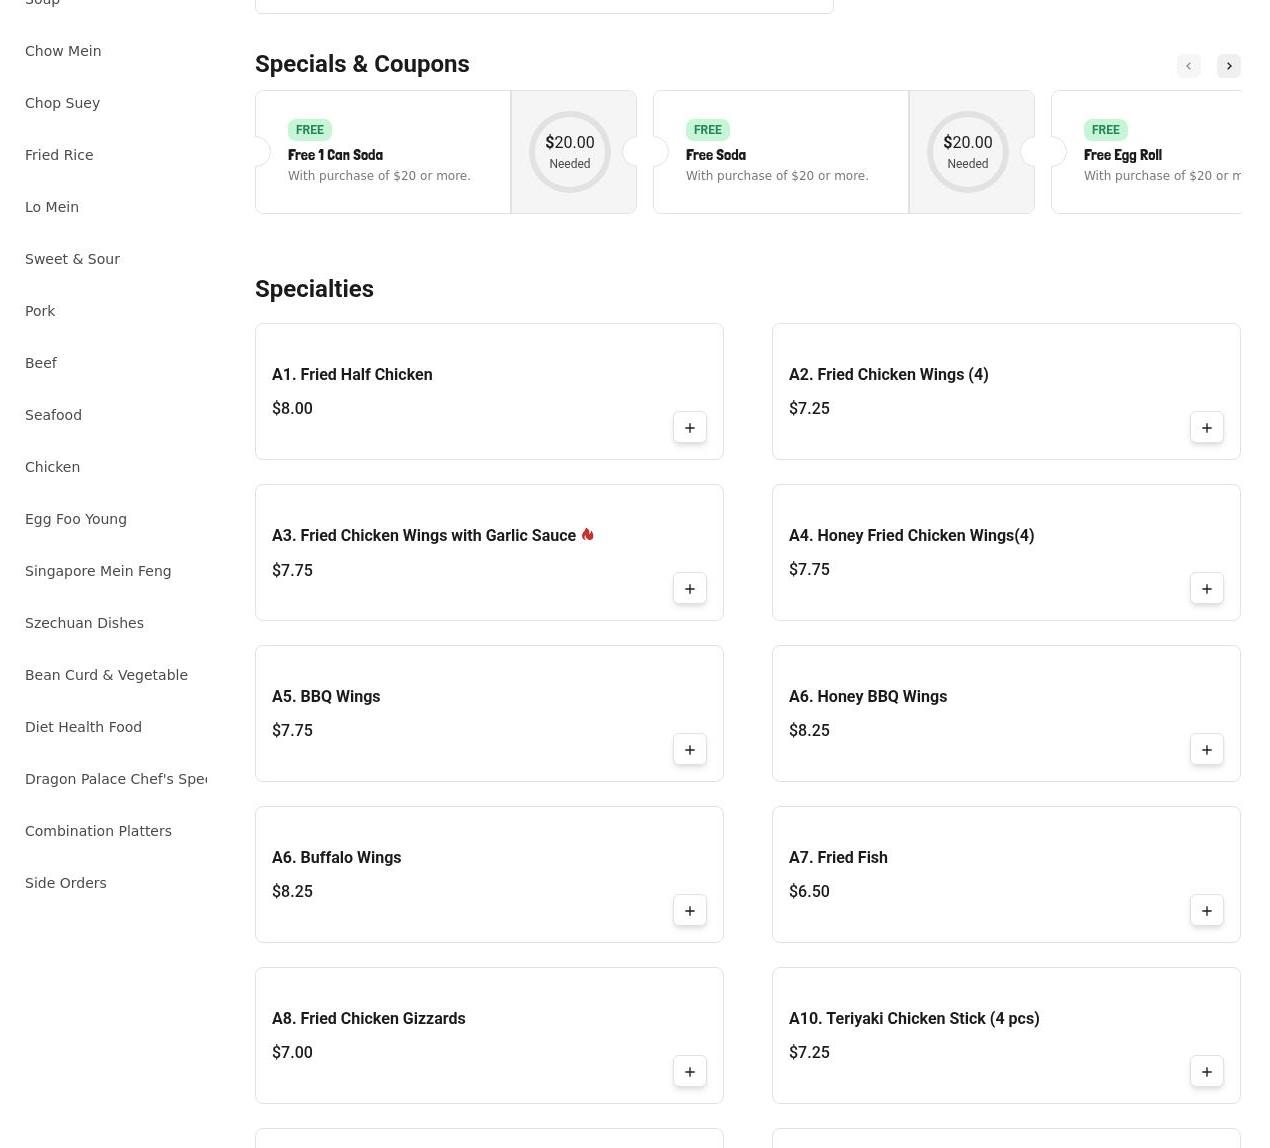
Task: Add A4. Honey Fried Chicken Wings
Action: pos(1206,589)
